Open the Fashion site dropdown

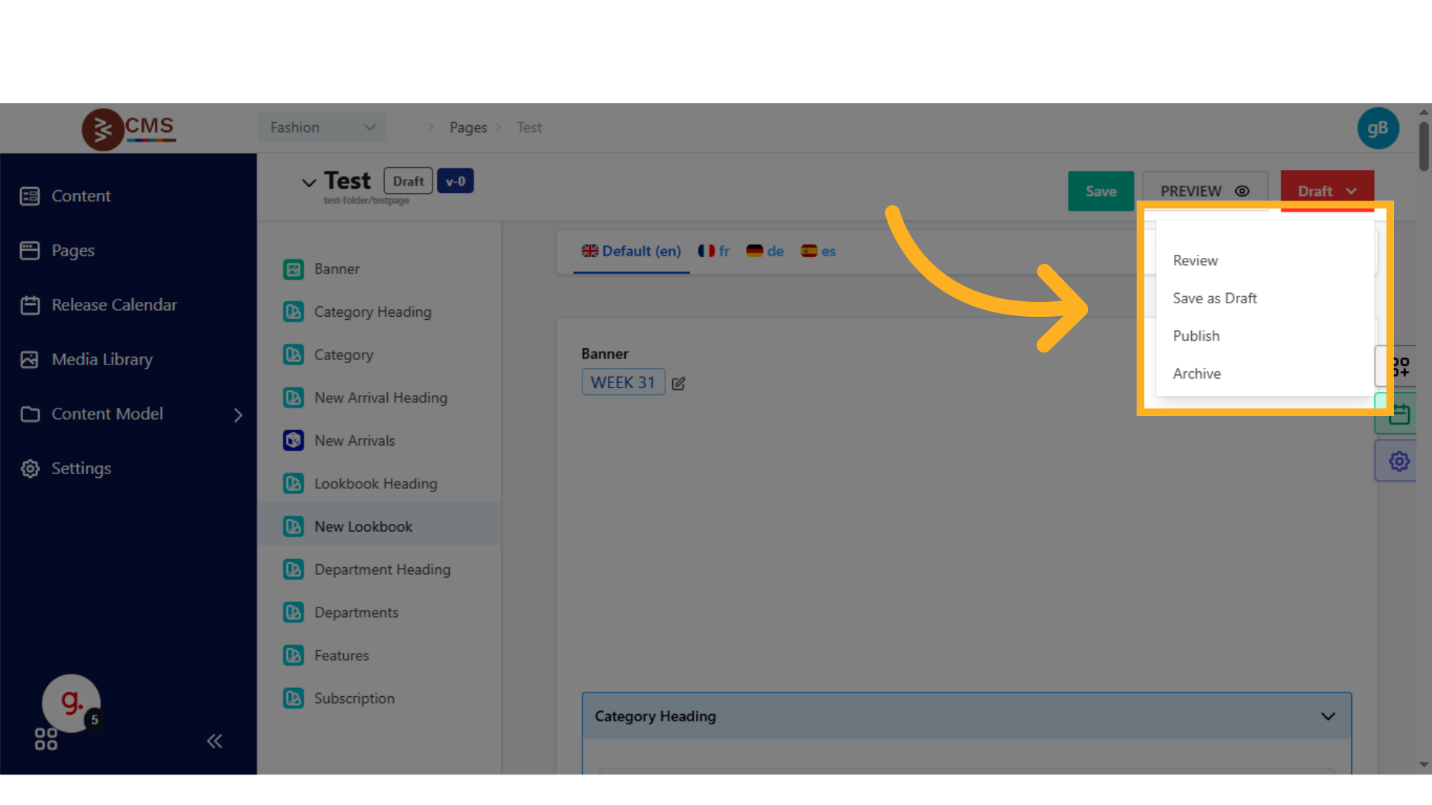tap(321, 128)
